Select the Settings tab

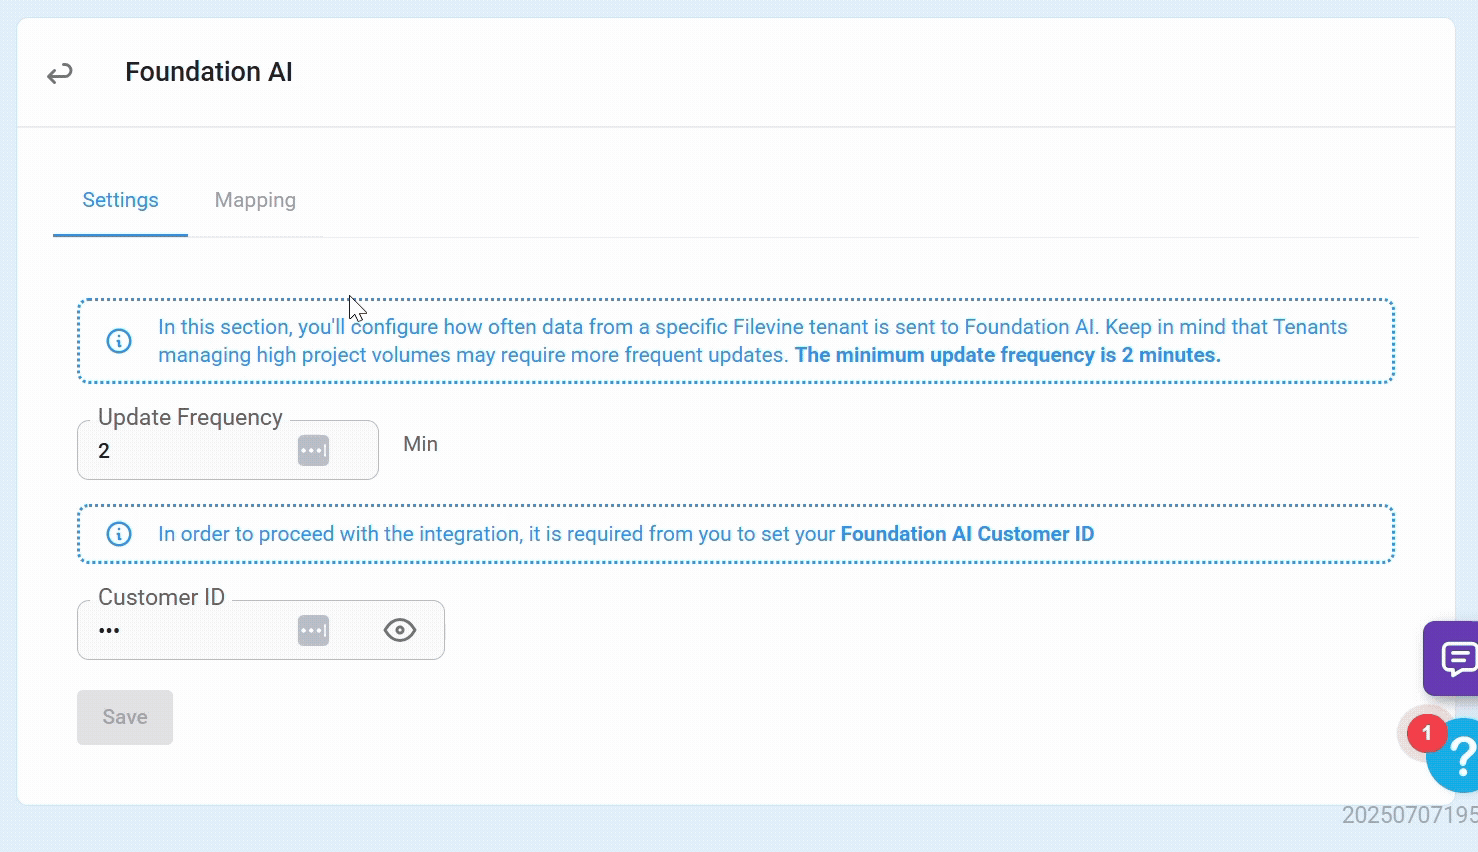coord(120,200)
